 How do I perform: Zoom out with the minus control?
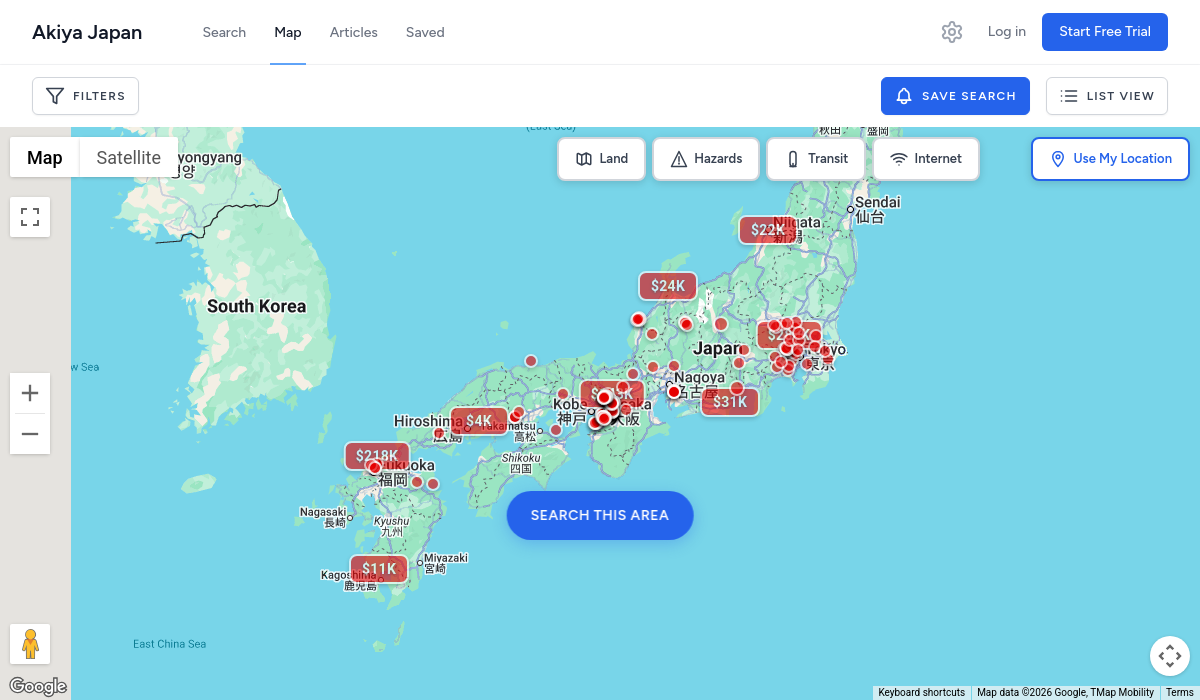point(30,434)
